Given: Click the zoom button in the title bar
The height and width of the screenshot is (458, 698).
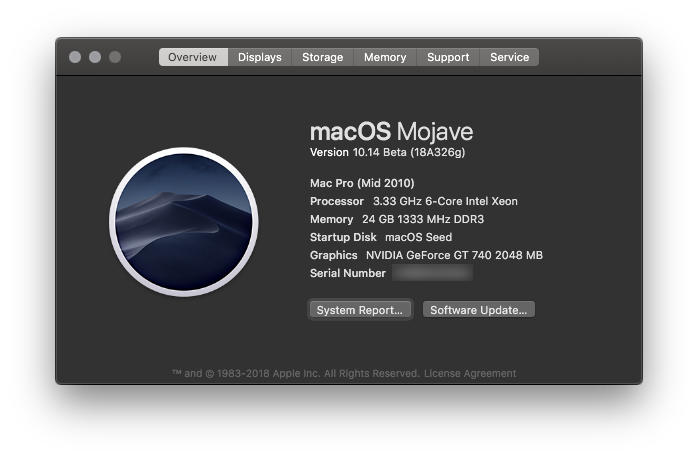Looking at the screenshot, I should point(115,57).
